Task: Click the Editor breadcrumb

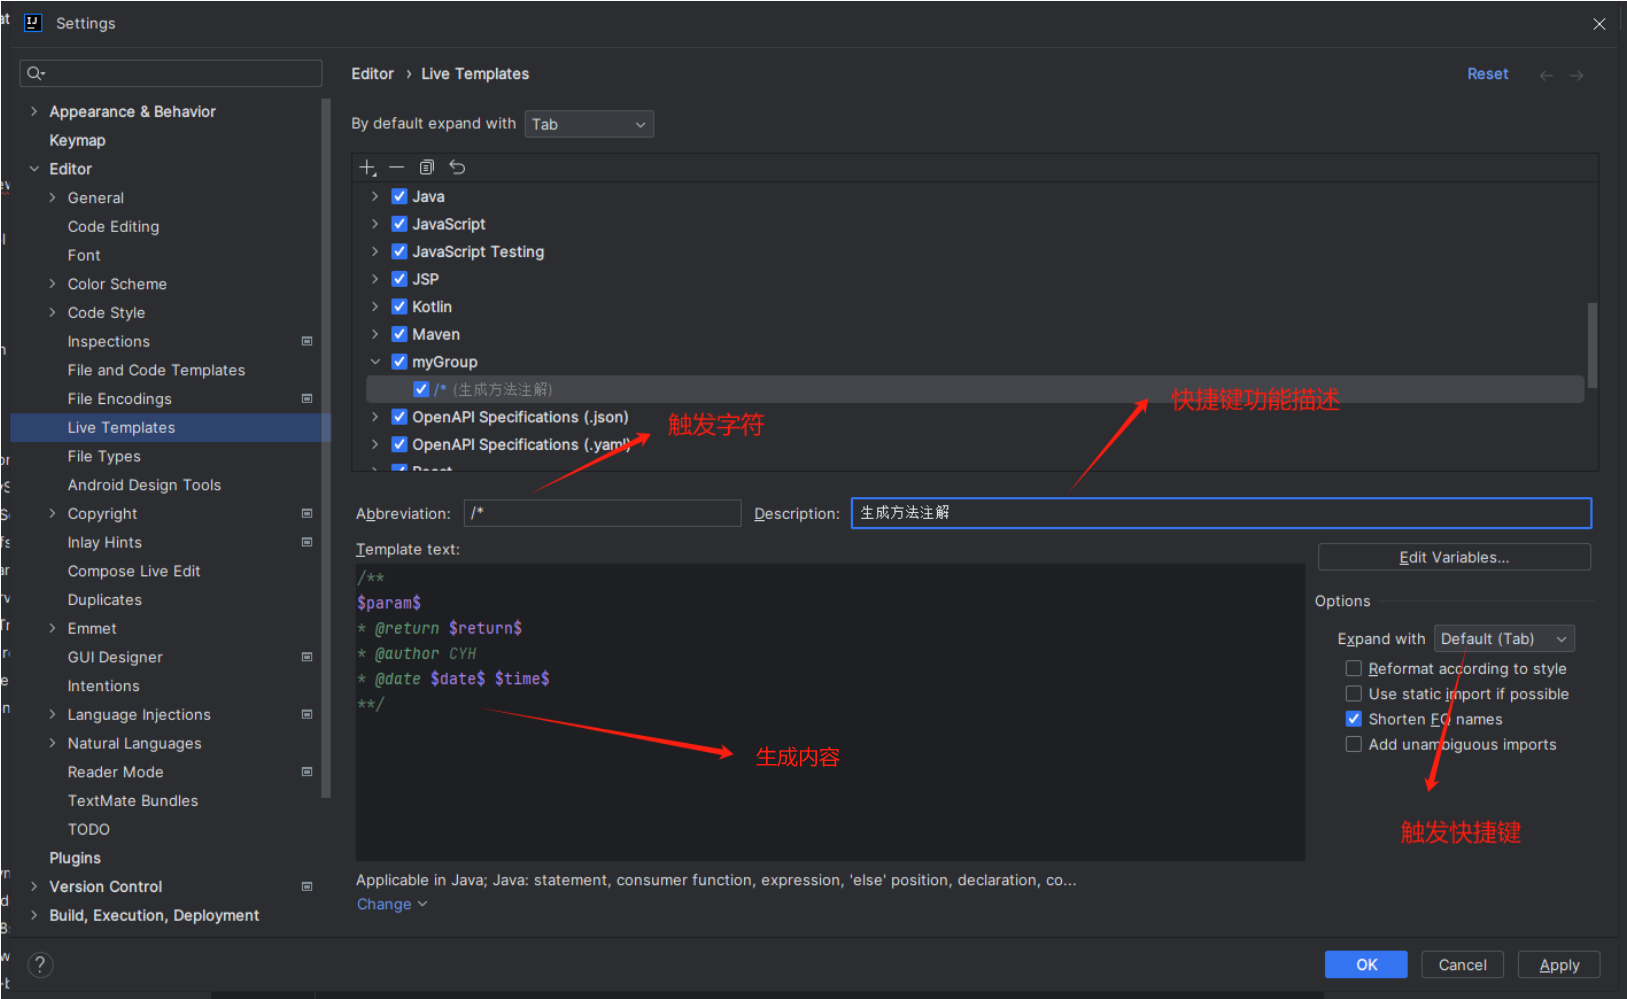Action: (x=372, y=74)
